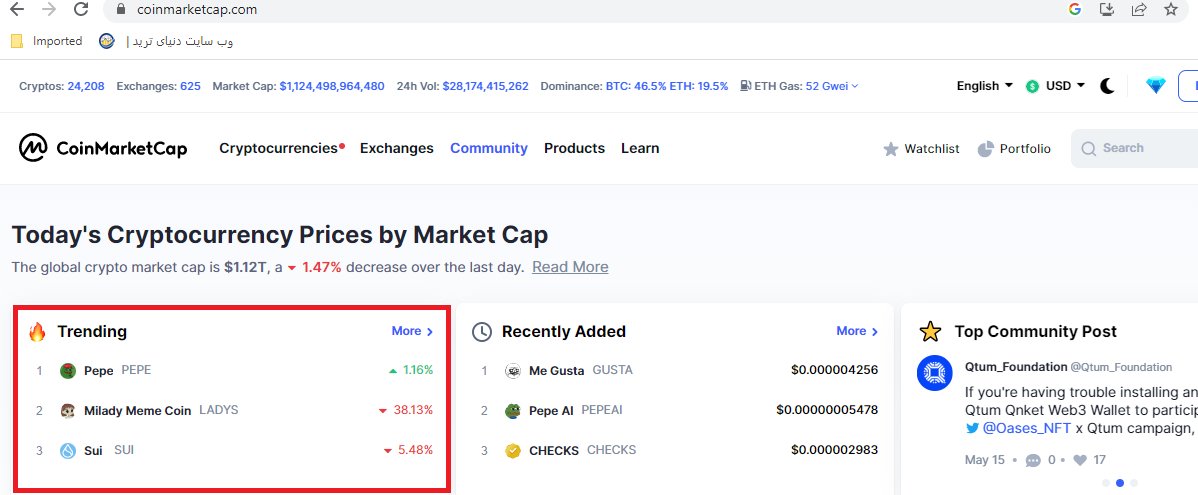Image resolution: width=1198 pixels, height=495 pixels.
Task: Click the Google icon in address bar
Action: 1075,10
